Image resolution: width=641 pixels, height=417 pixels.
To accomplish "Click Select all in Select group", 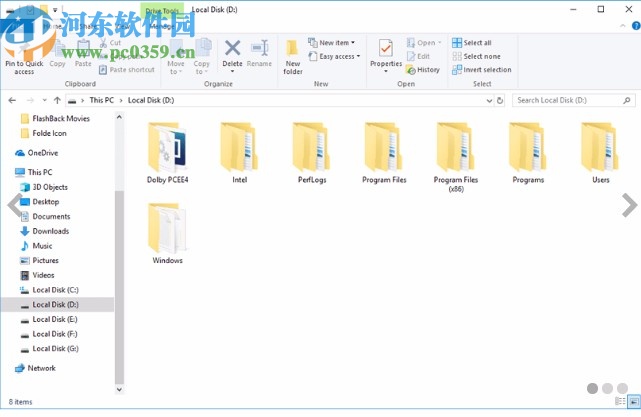I will [472, 43].
